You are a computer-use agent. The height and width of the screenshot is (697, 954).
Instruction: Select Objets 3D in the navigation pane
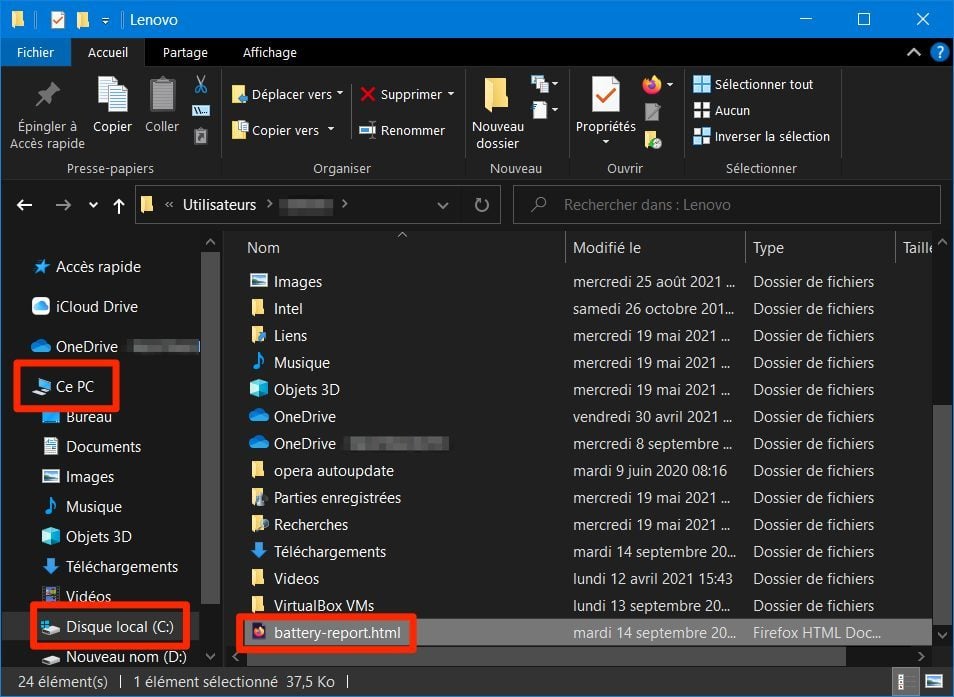[87, 536]
